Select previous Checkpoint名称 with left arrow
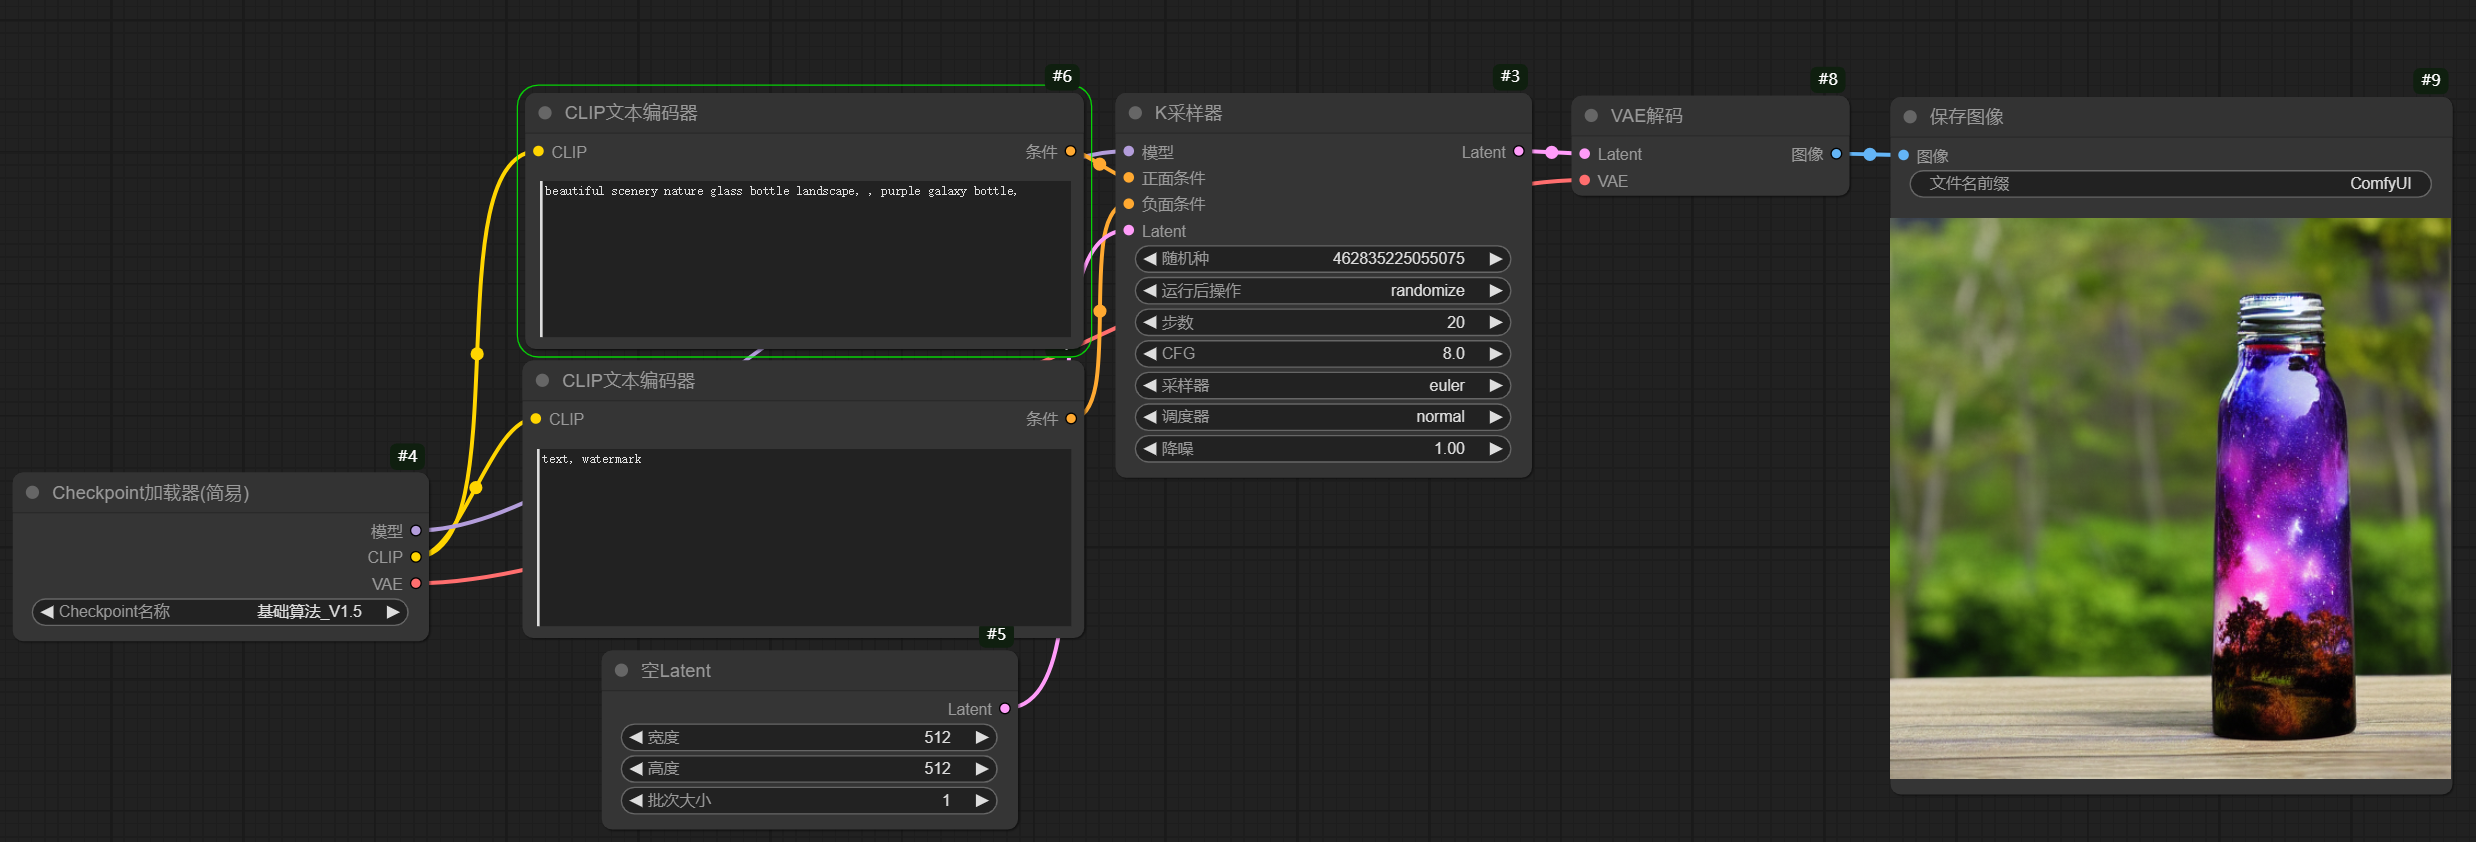Screen dimensions: 2476x842 (47, 611)
